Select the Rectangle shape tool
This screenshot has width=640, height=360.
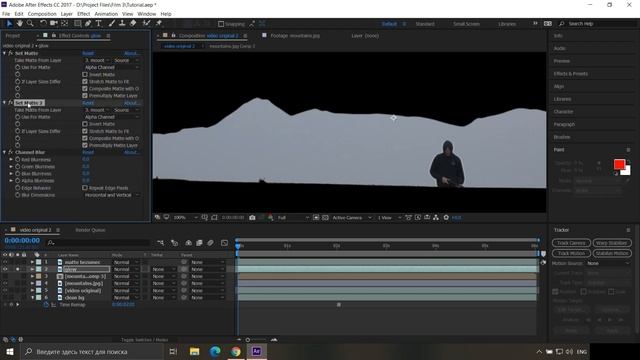click(x=77, y=24)
